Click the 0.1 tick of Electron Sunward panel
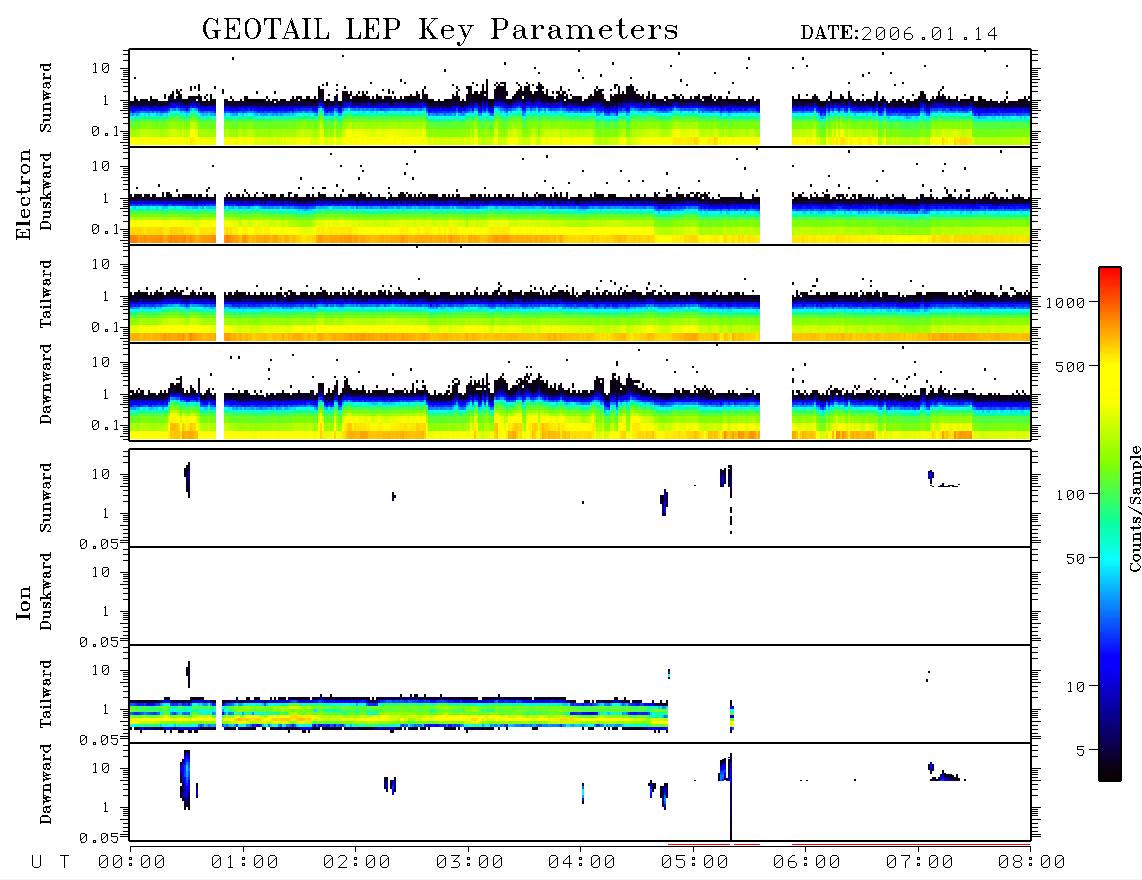The height and width of the screenshot is (880, 1142). [104, 131]
